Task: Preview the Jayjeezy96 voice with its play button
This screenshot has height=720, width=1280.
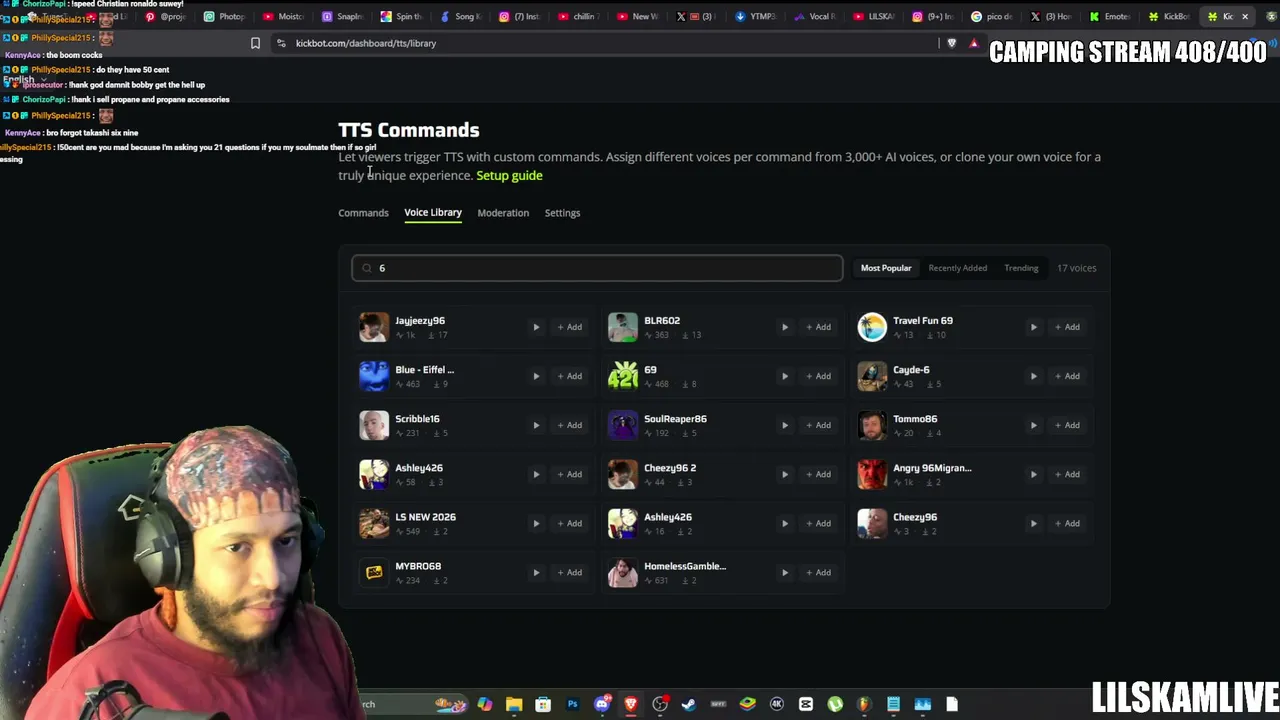Action: 536,327
